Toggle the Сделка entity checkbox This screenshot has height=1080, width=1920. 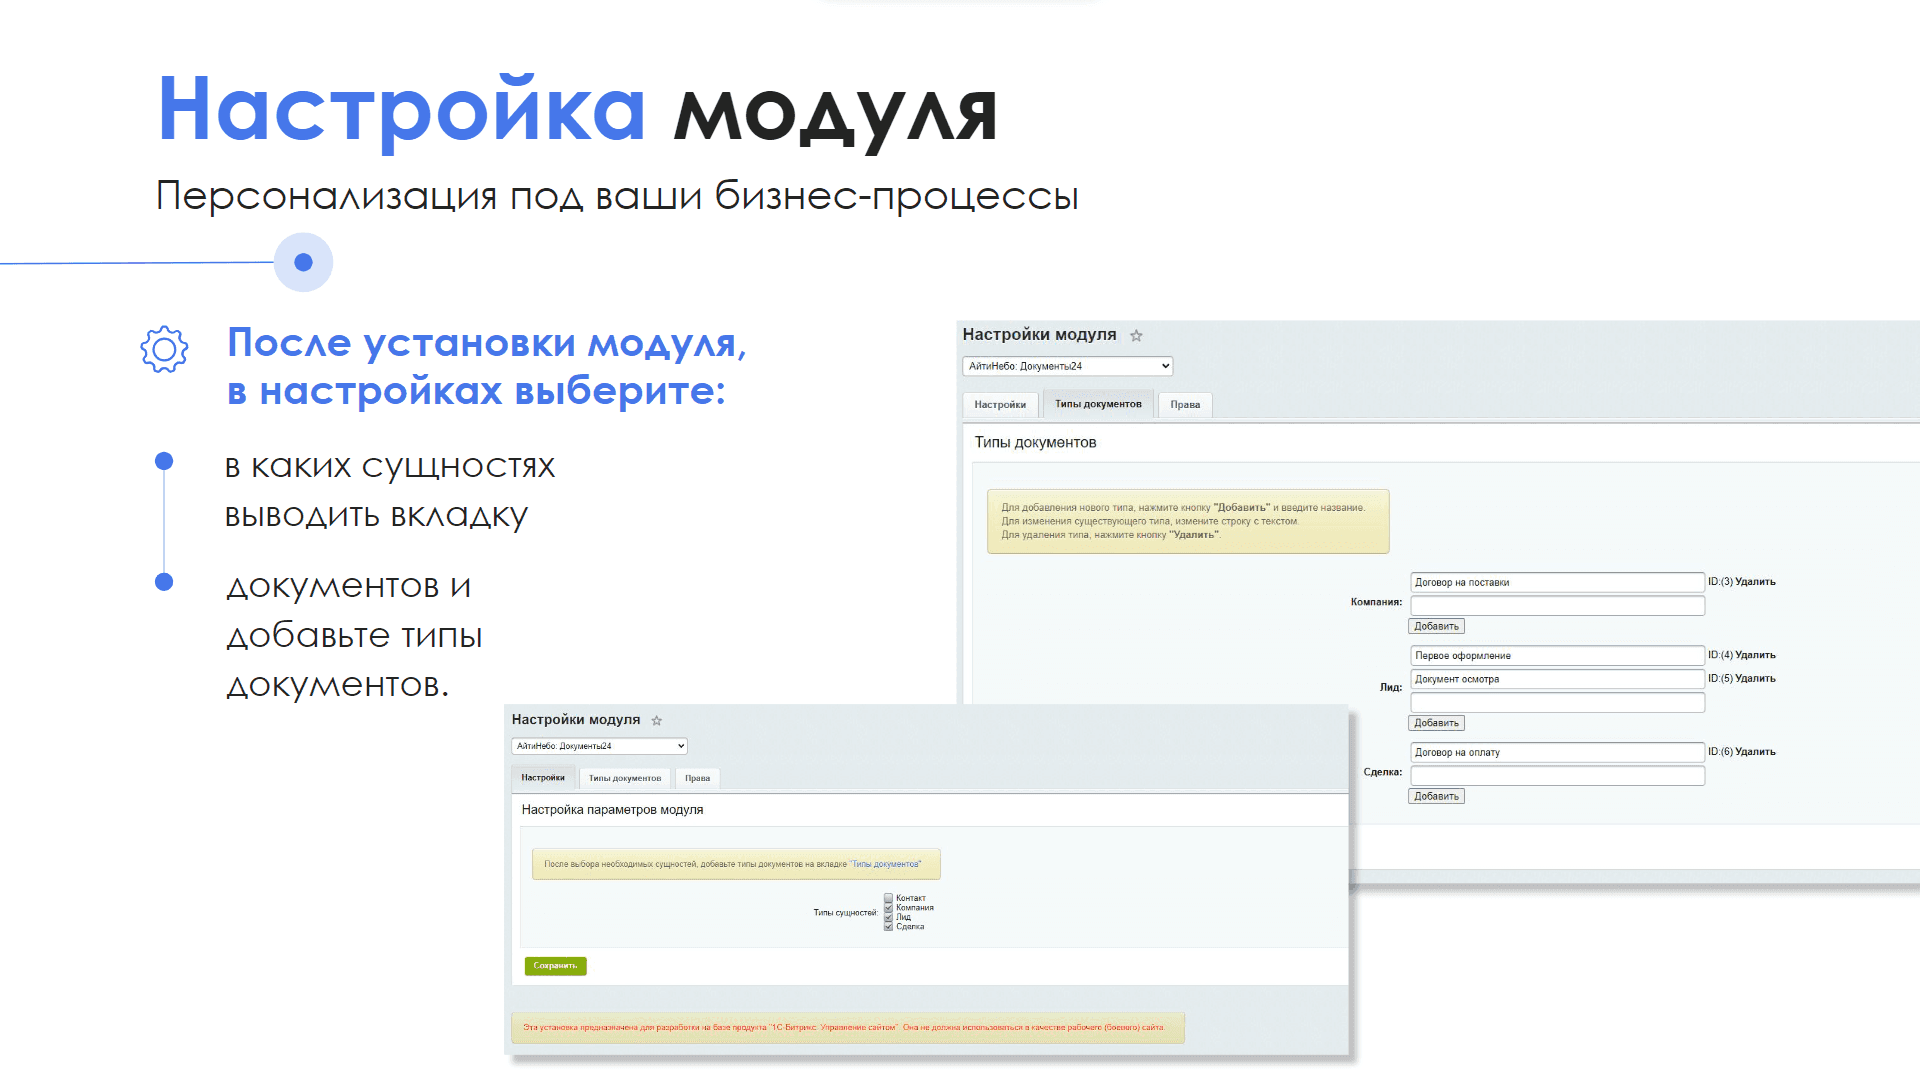click(888, 927)
